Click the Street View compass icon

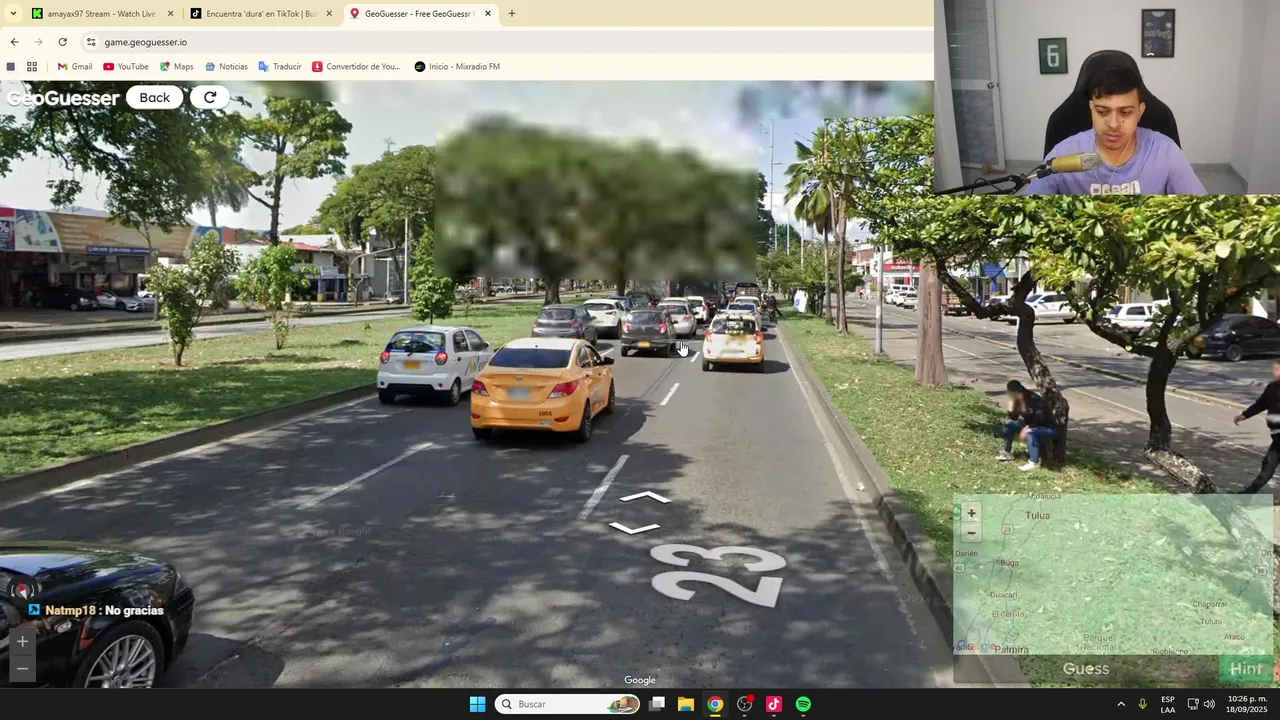(22, 589)
